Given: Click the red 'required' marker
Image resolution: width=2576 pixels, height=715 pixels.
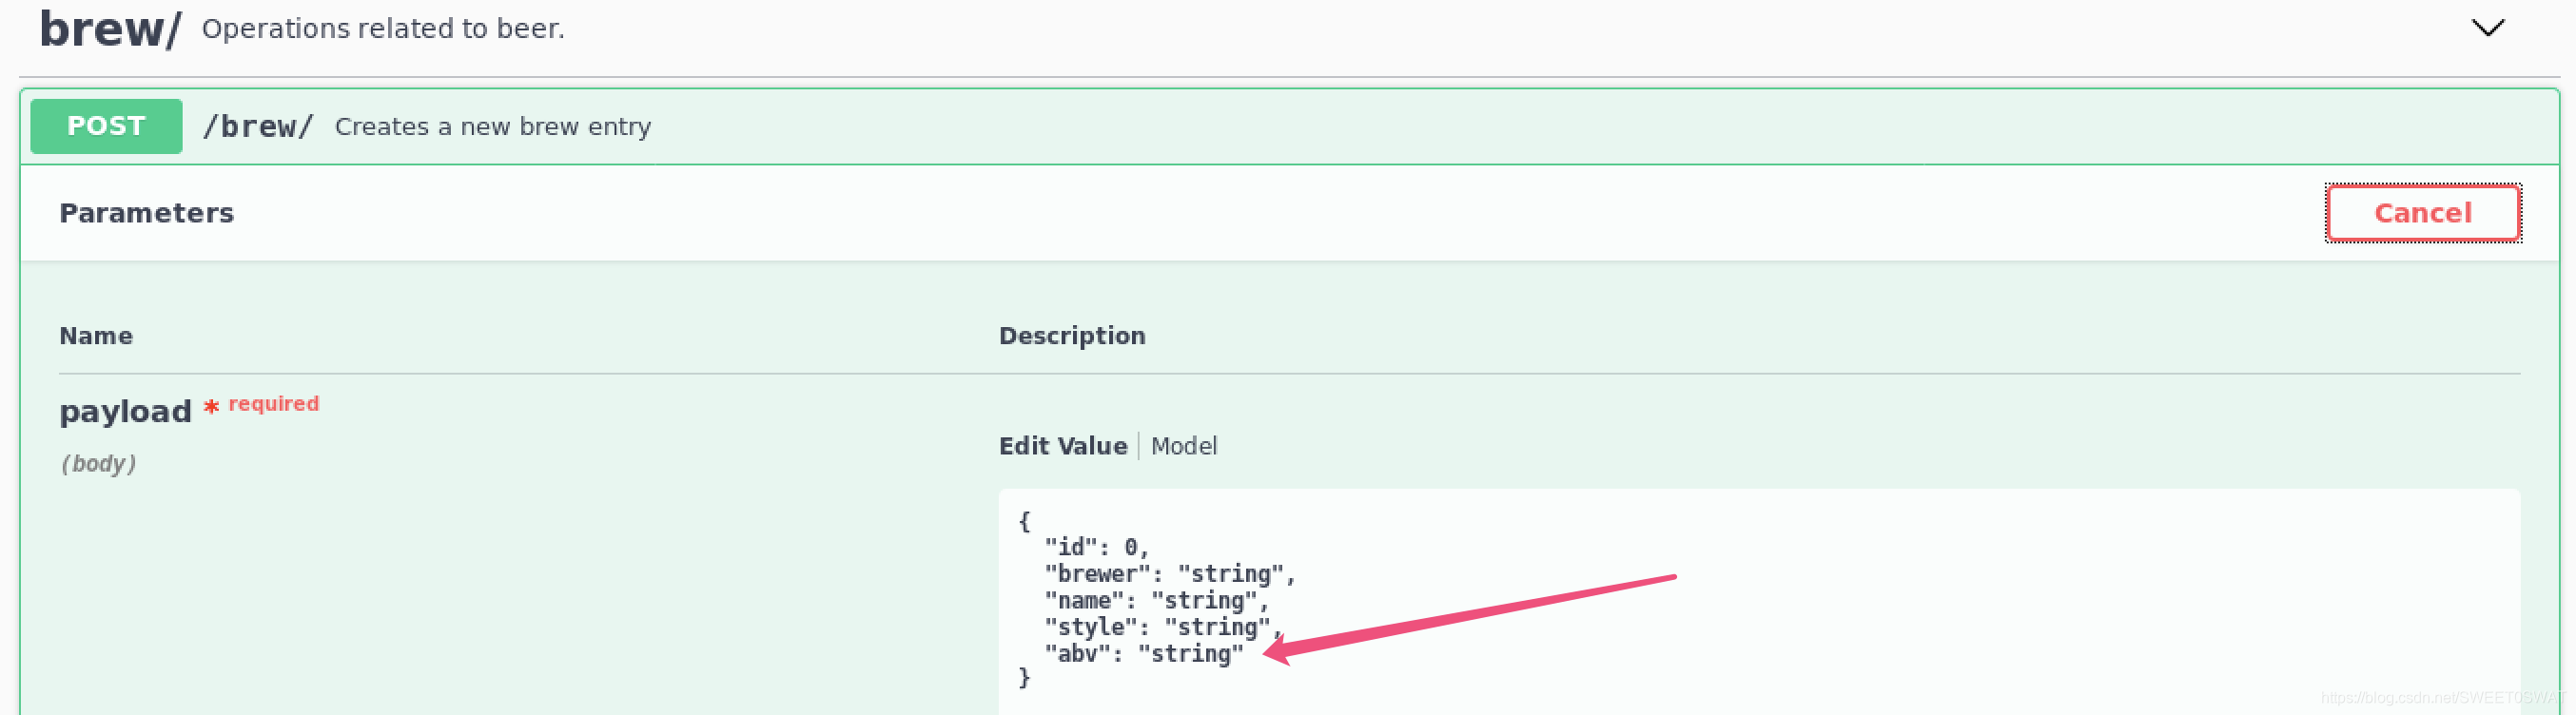Looking at the screenshot, I should point(273,404).
